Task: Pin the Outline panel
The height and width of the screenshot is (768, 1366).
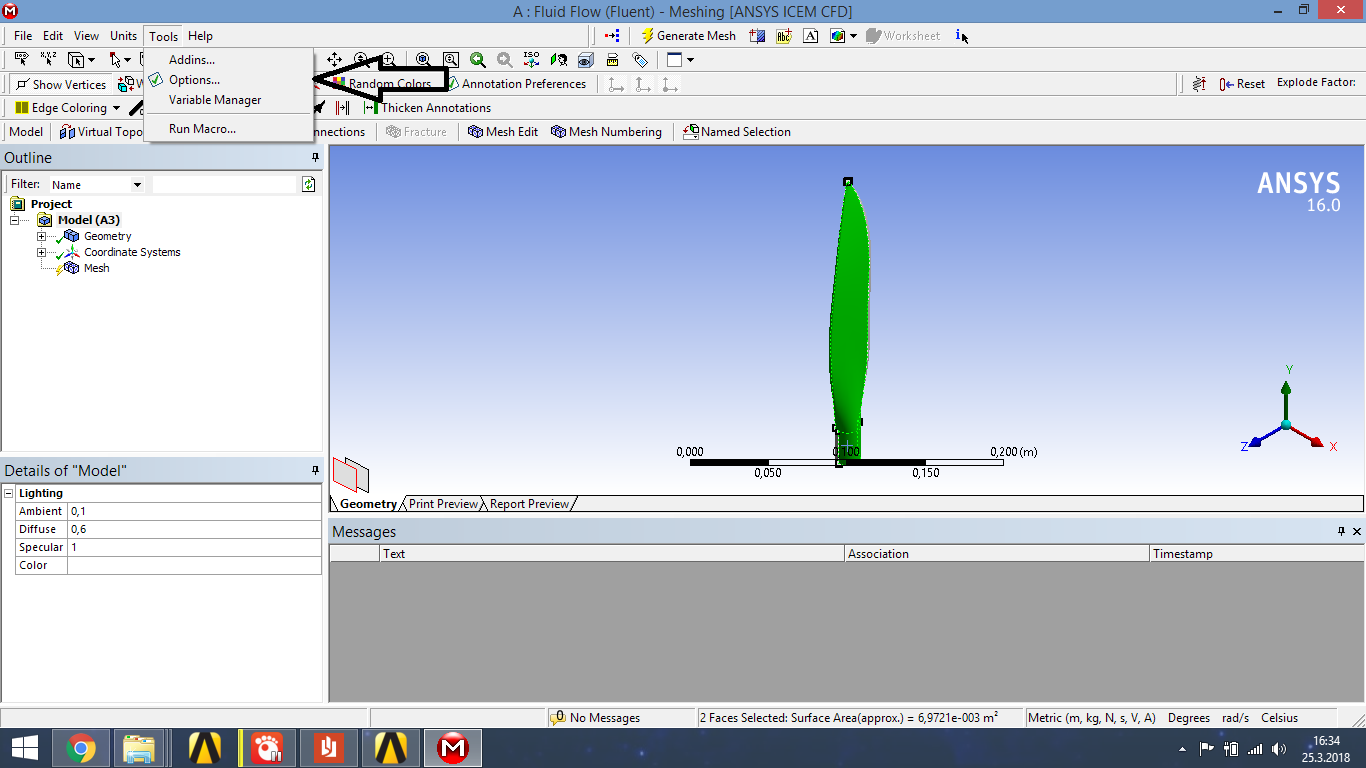Action: click(315, 158)
